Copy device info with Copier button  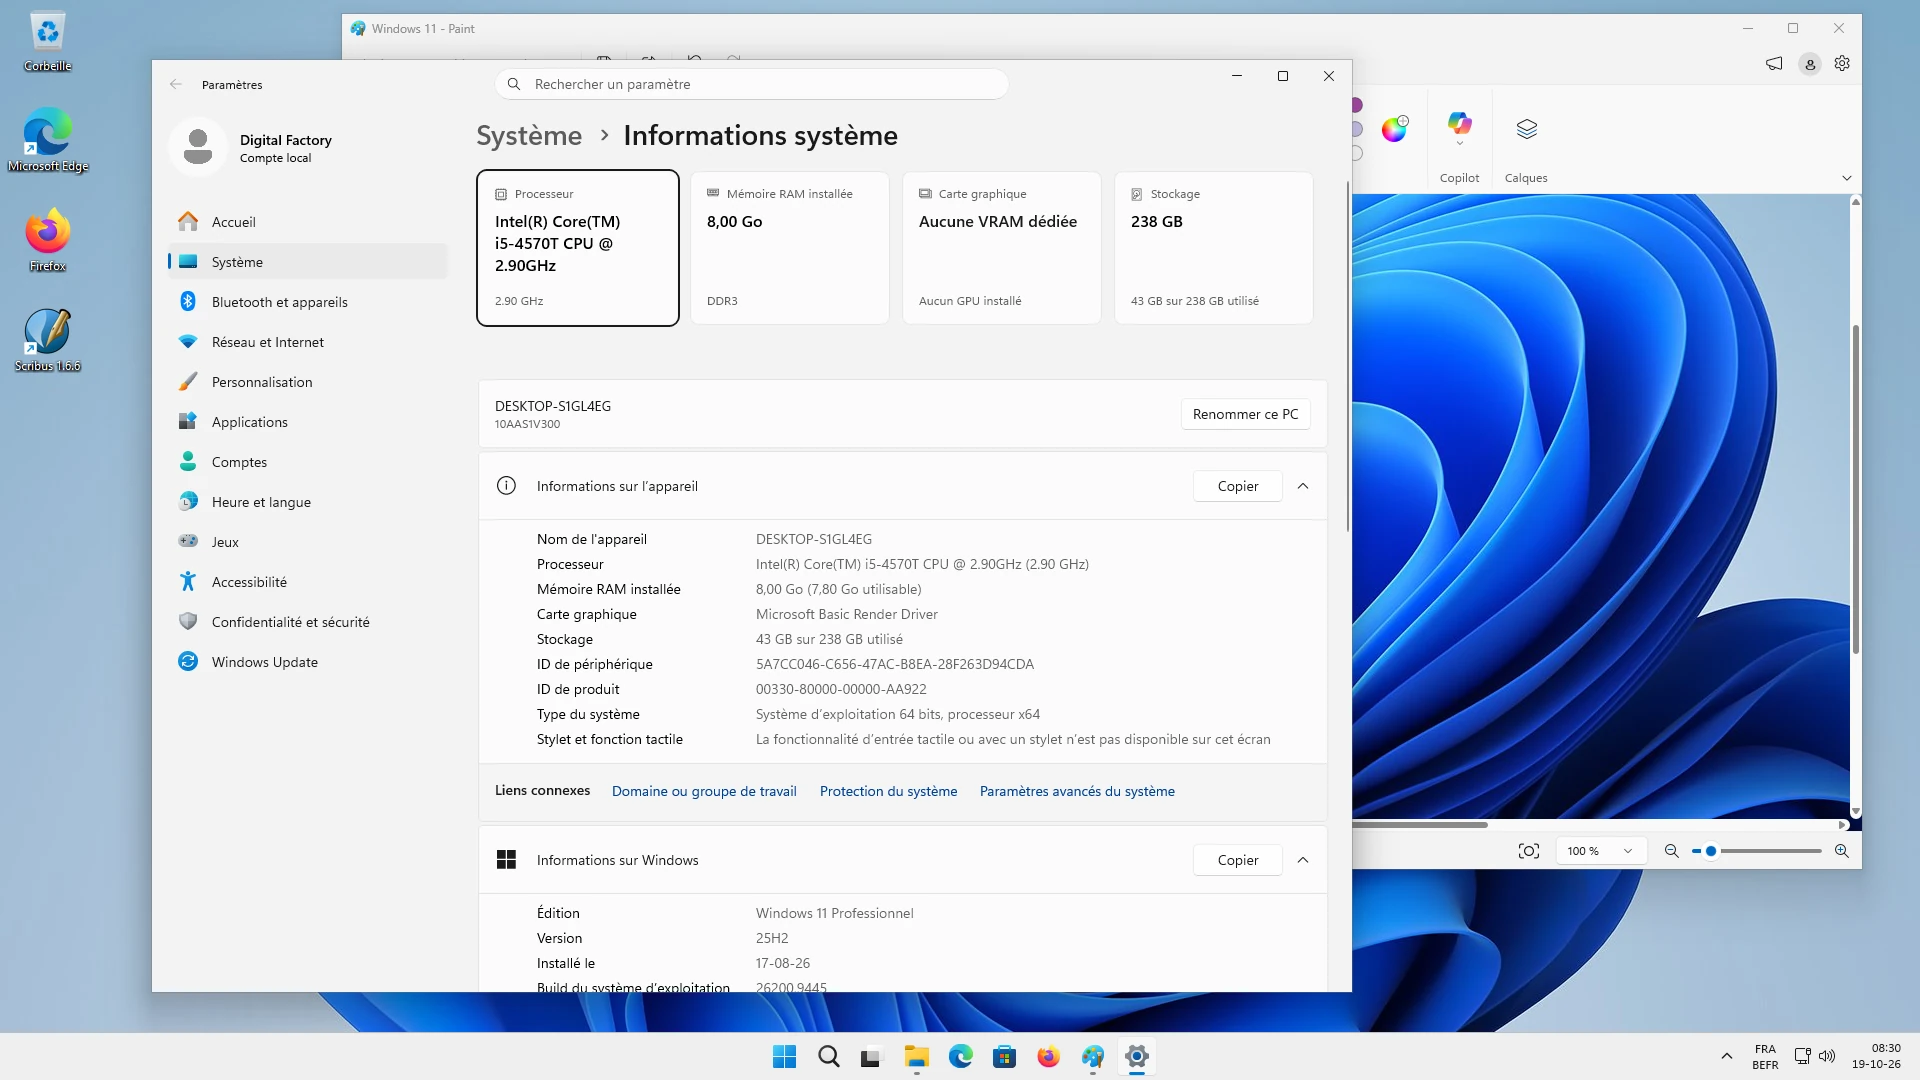coord(1237,486)
